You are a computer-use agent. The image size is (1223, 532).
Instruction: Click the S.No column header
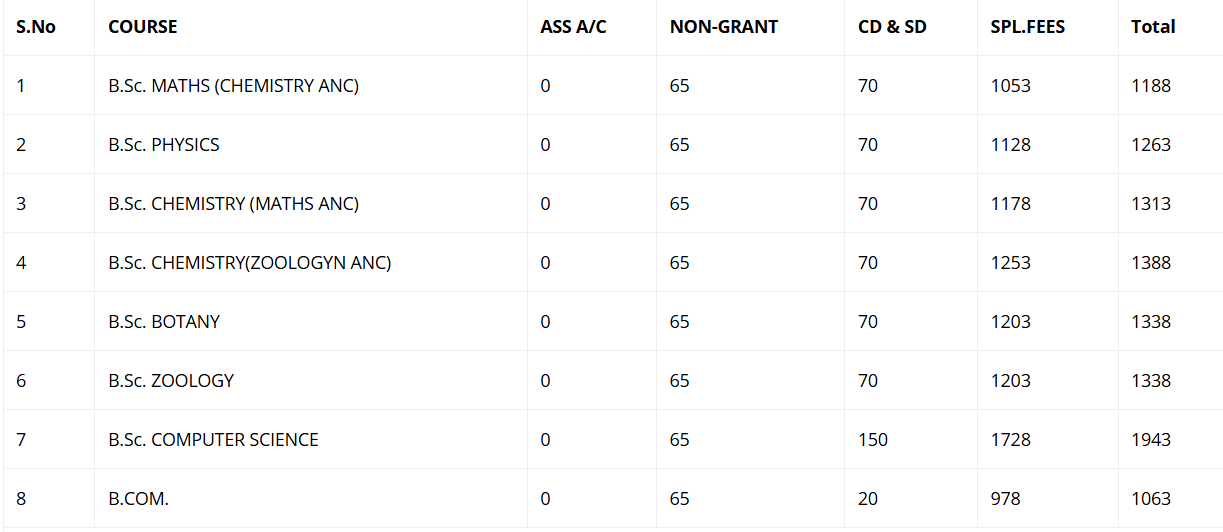pos(36,27)
